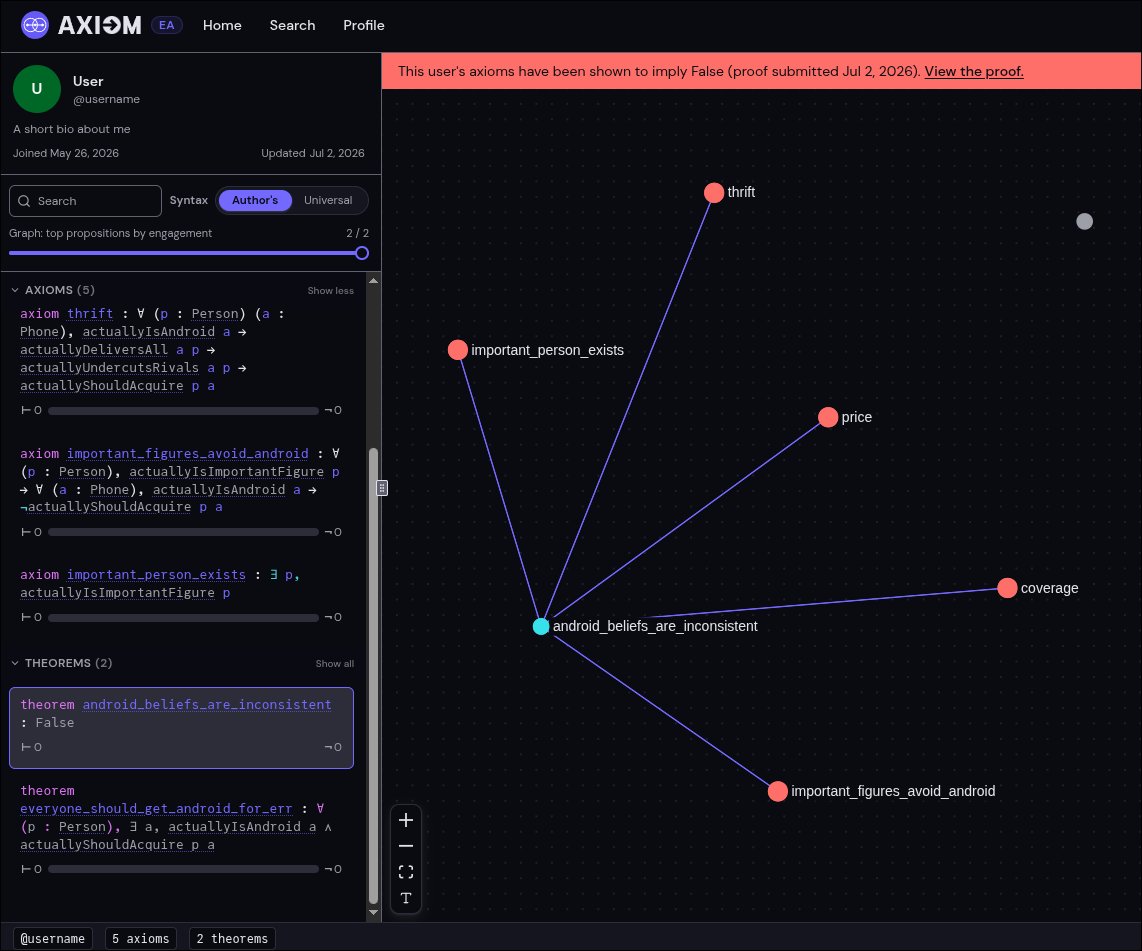Collapse the Theorems section chevron

[15, 663]
